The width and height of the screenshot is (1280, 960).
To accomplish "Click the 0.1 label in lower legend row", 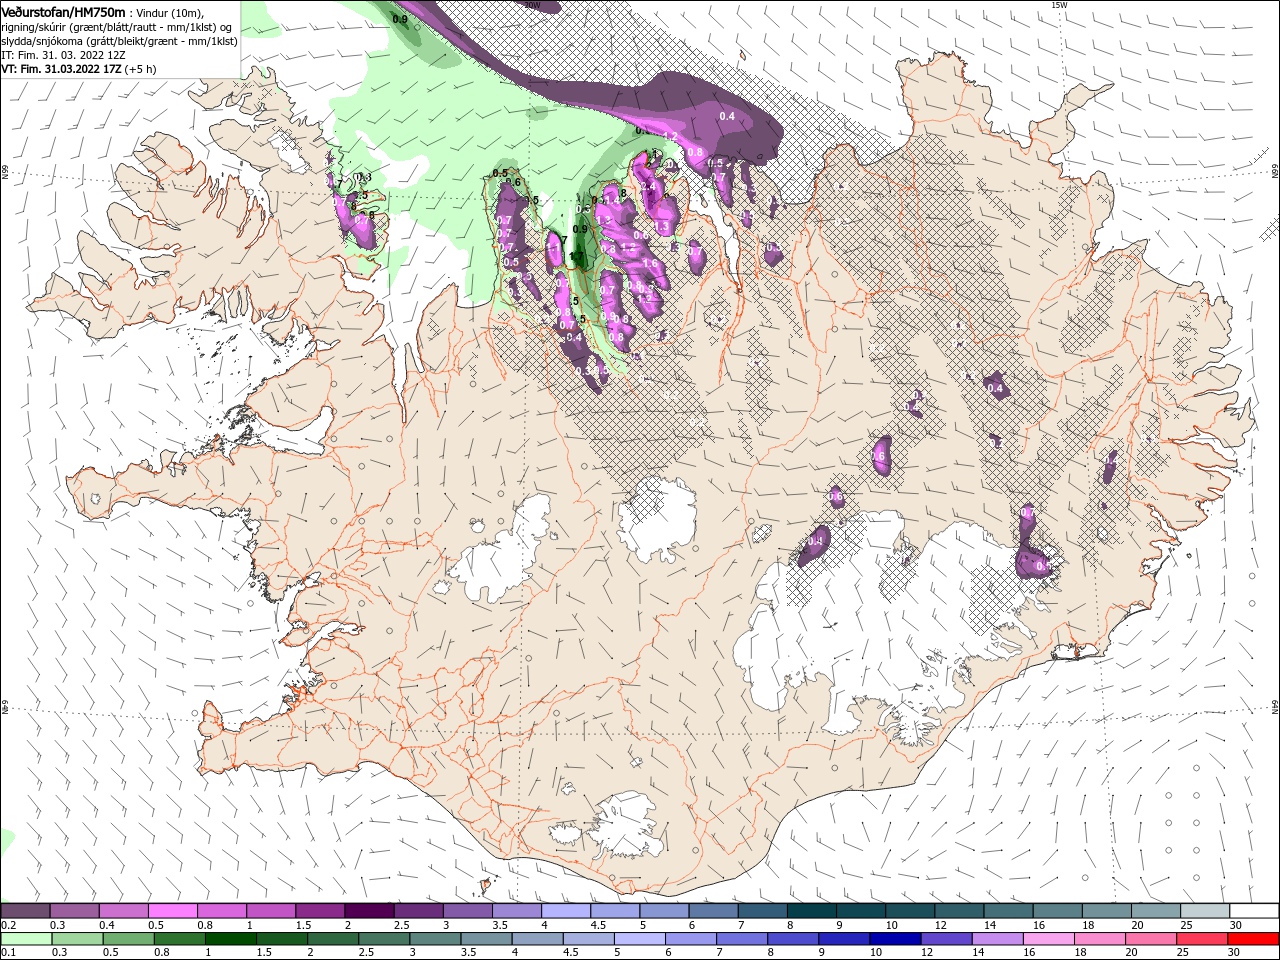I will point(7,953).
